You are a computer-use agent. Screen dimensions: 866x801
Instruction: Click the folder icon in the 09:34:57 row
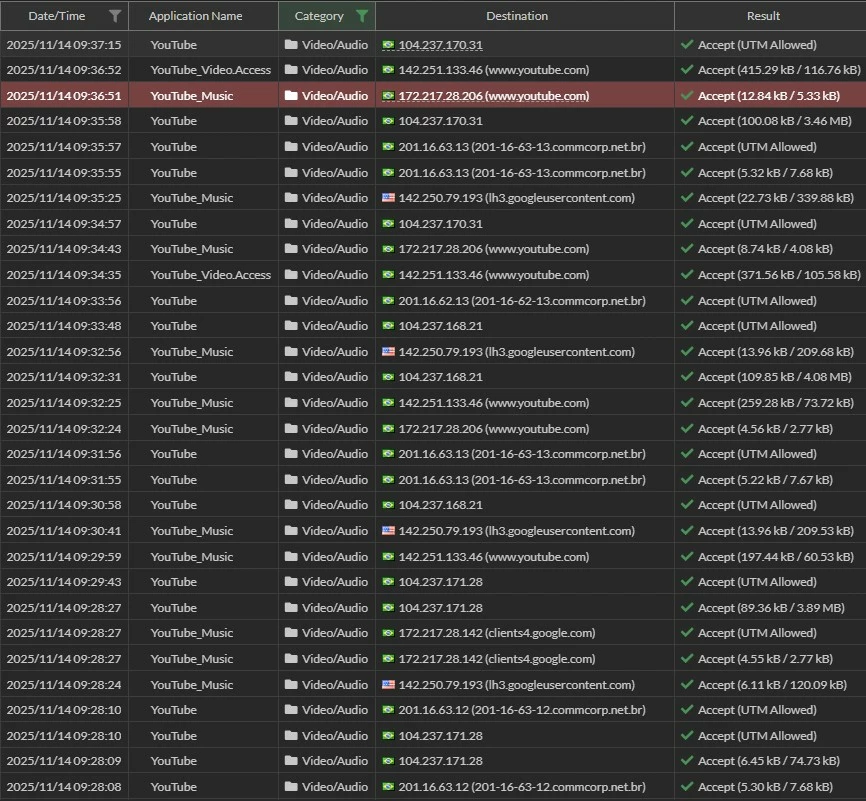[x=291, y=223]
